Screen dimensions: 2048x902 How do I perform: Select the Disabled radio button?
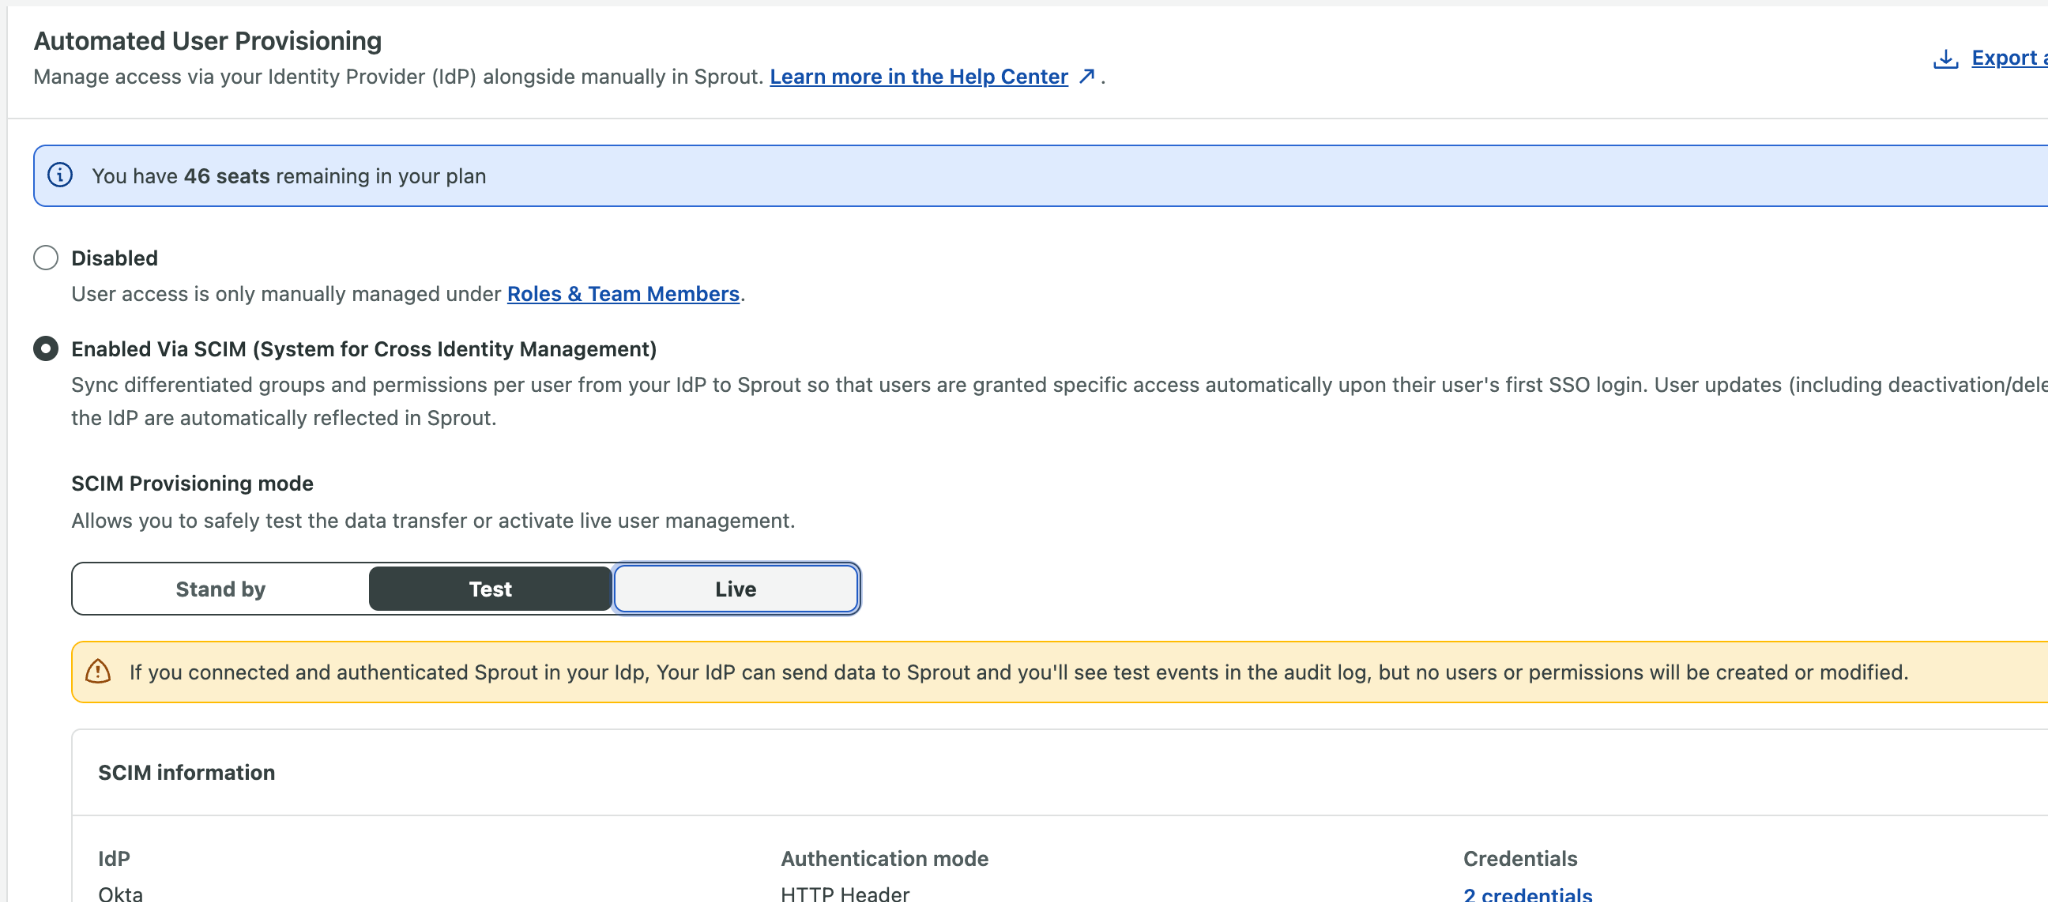click(46, 258)
